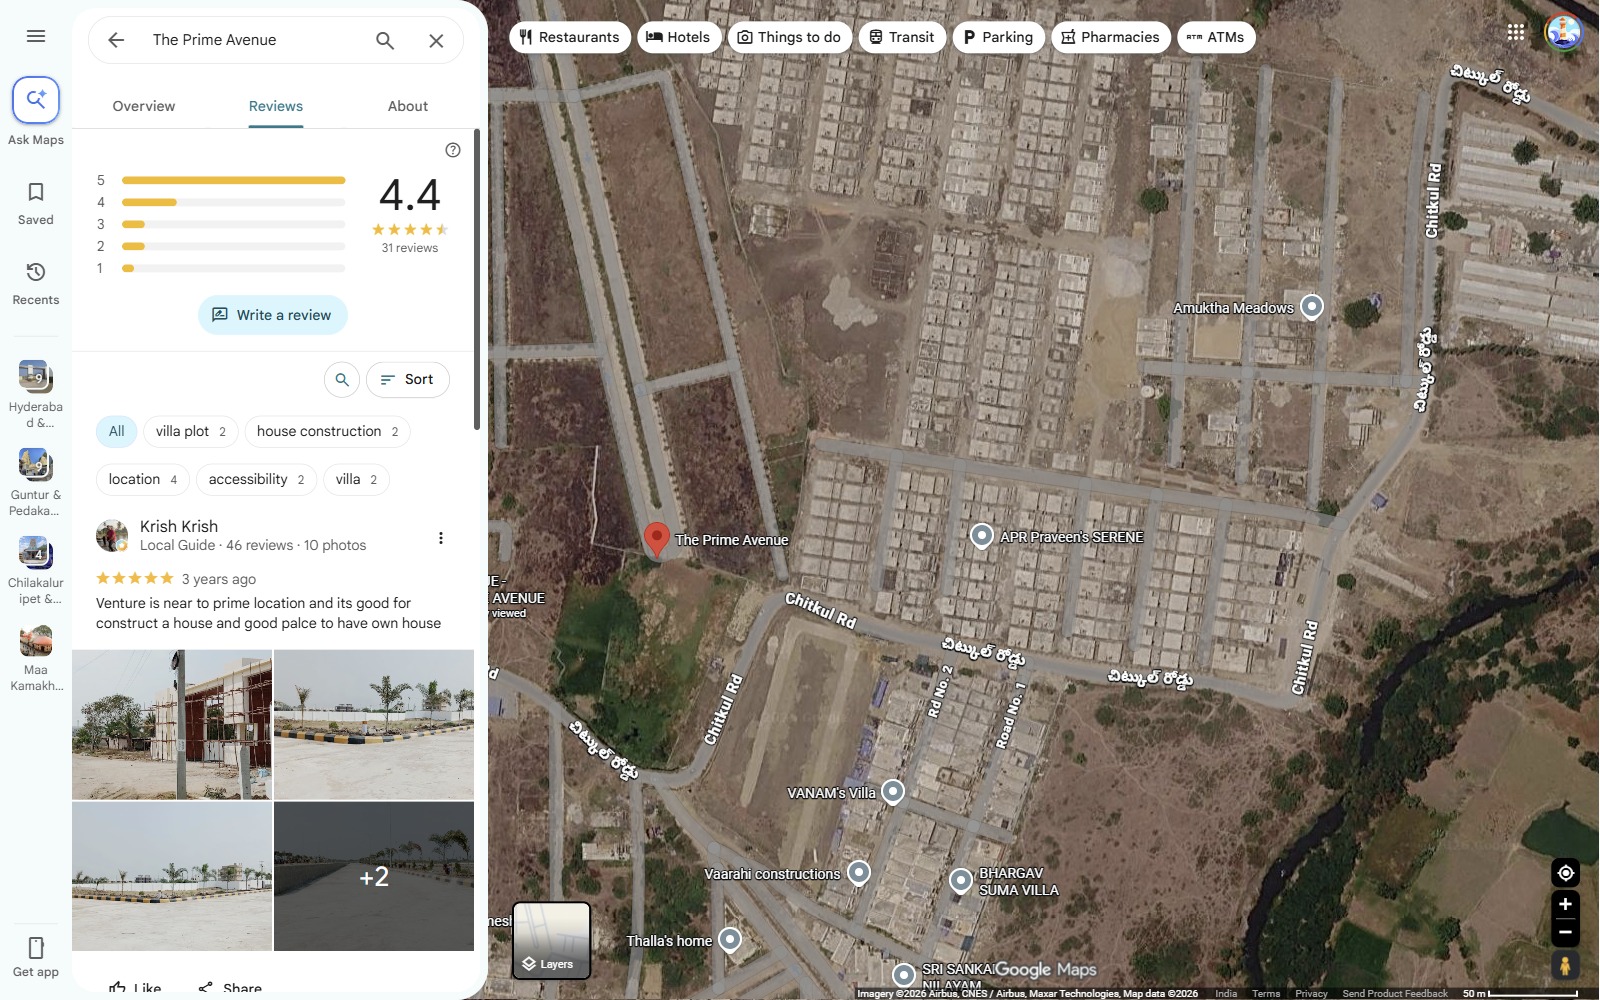Search nearby Pharmacies chip
Screen dimensions: 1600x1000
coord(1111,37)
